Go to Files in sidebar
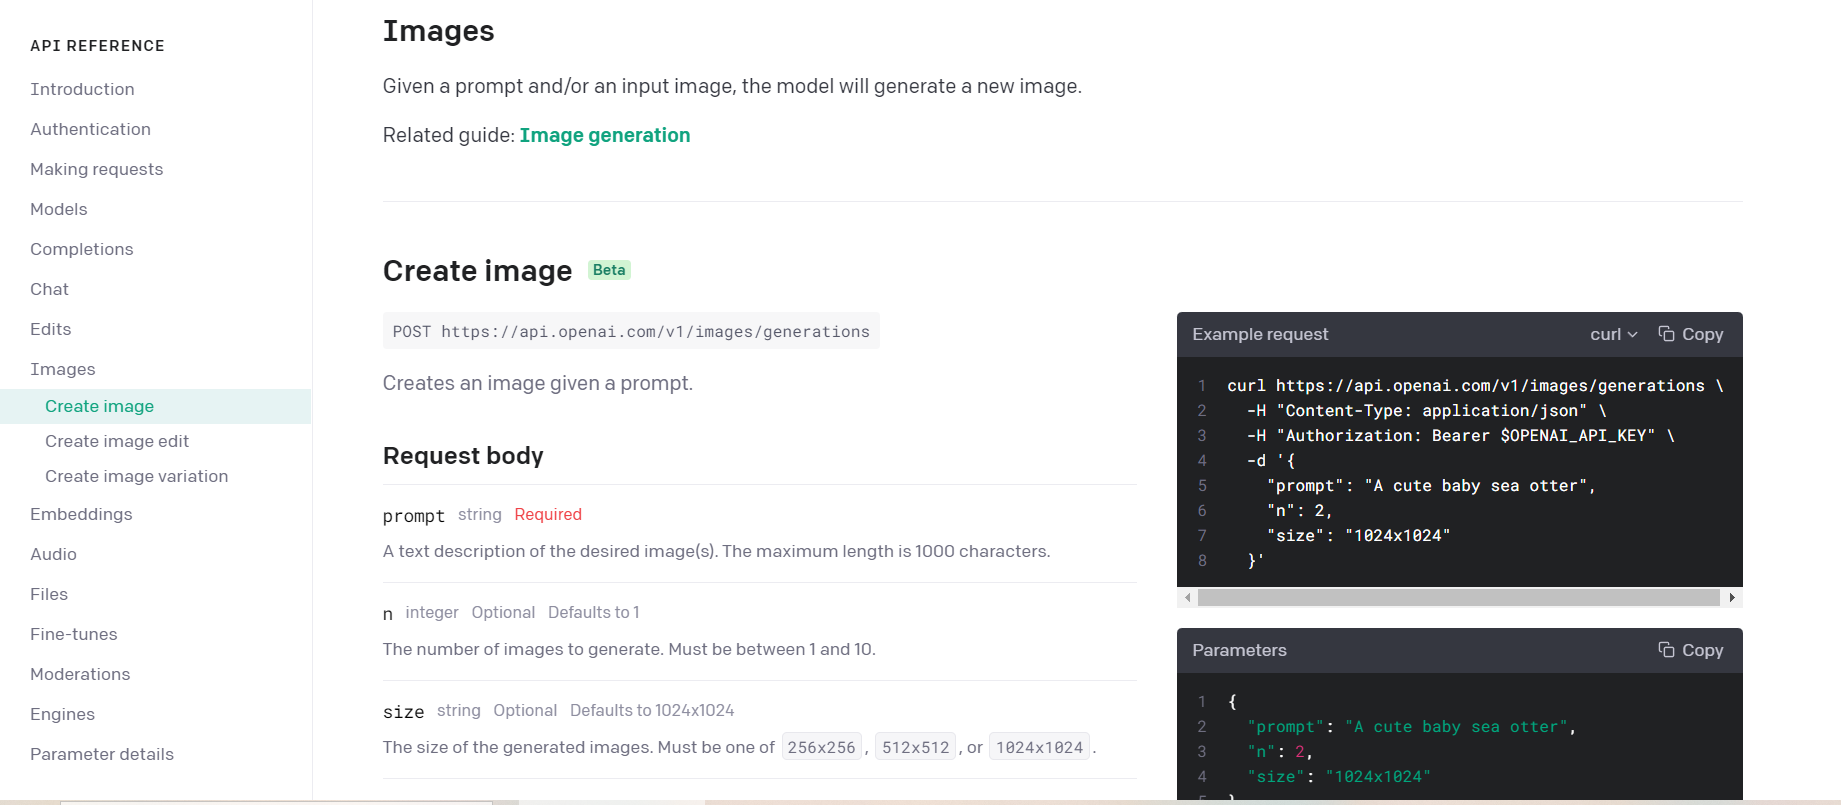This screenshot has height=805, width=1841. (49, 594)
